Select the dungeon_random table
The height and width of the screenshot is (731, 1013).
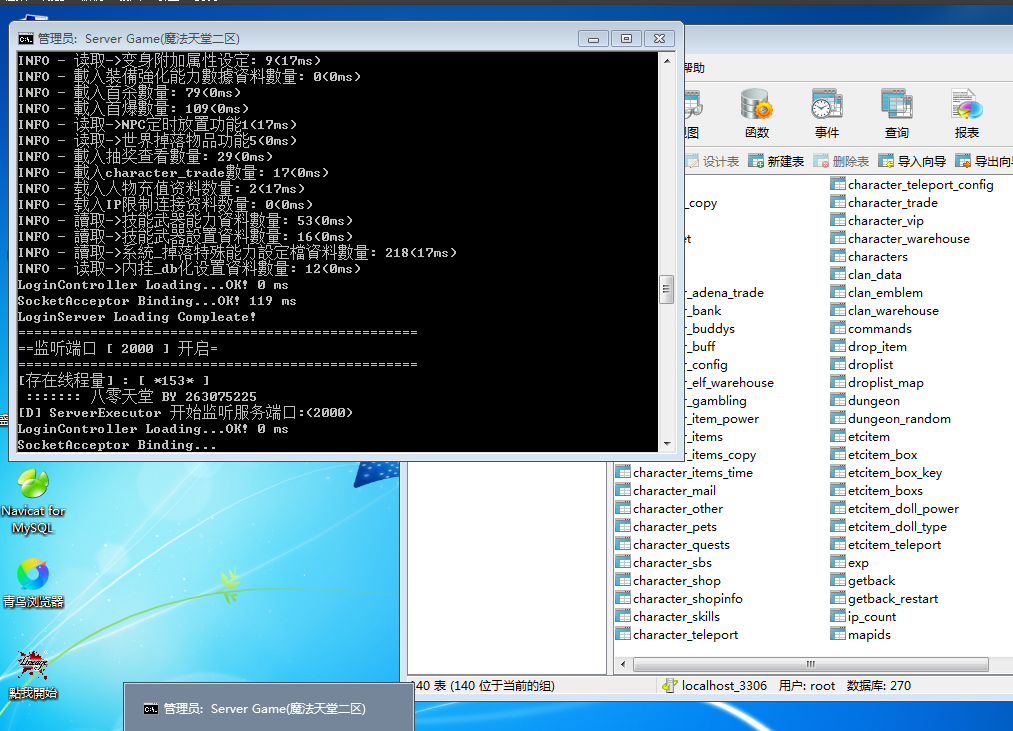[891, 419]
